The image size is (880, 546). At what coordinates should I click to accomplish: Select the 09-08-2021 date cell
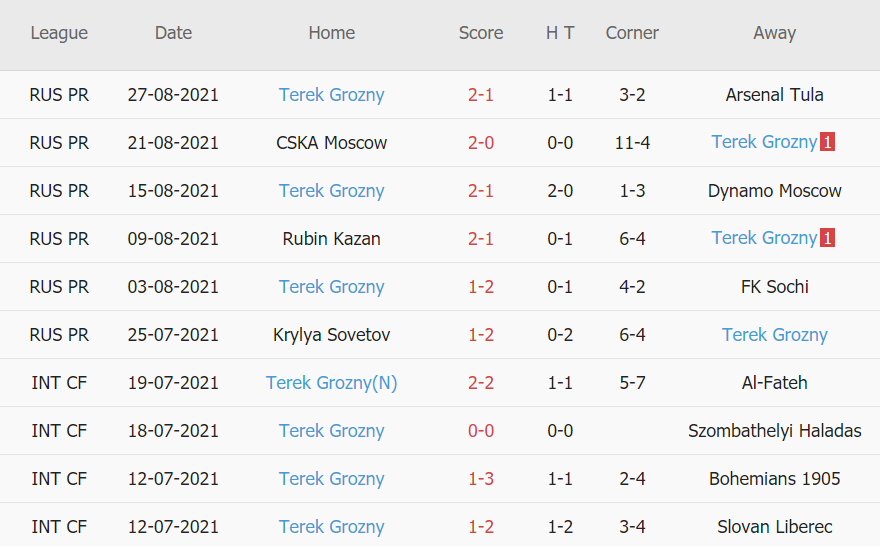pyautogui.click(x=173, y=239)
